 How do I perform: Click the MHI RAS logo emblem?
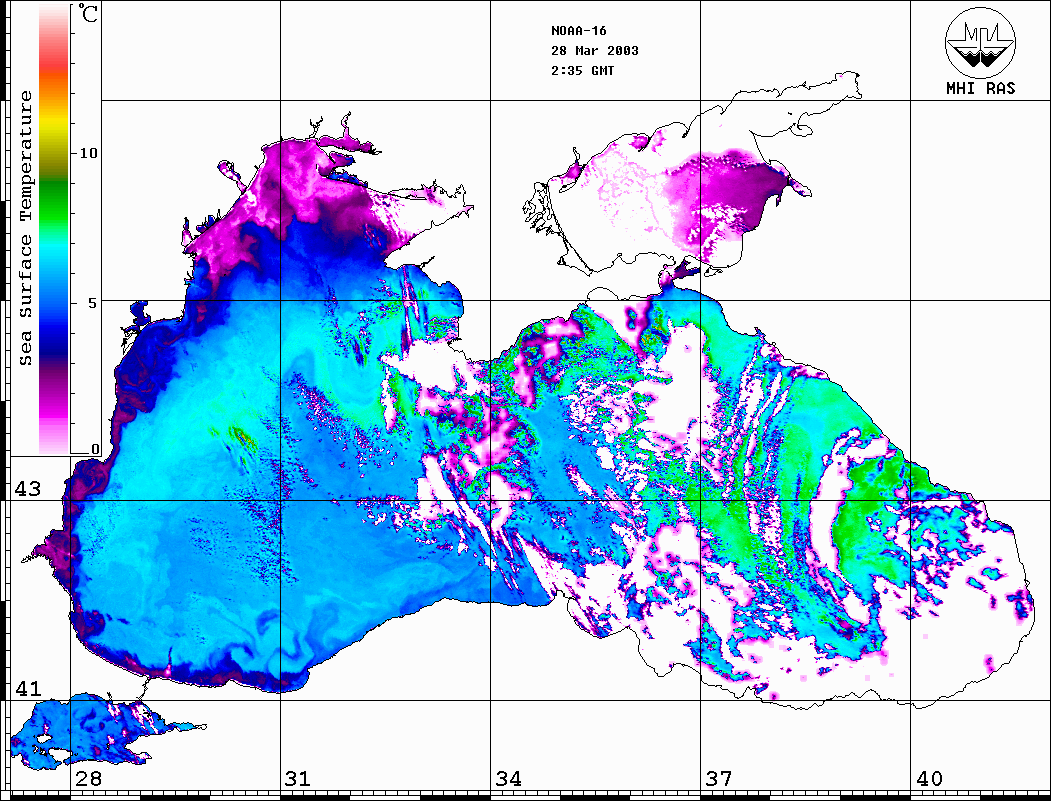click(980, 42)
